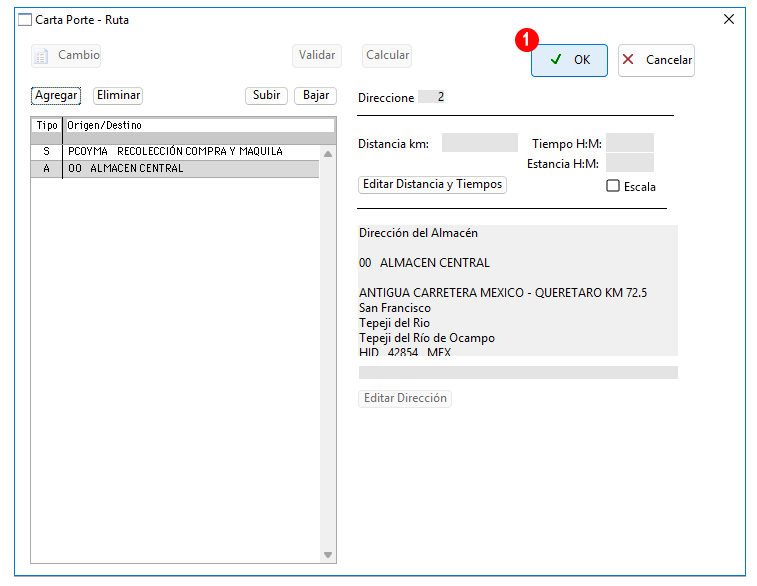Click the 'ANTIGUA CARRETERA MEXICO - QUERETARO KM 72.5' text
Image resolution: width=757 pixels, height=586 pixels.
click(503, 293)
